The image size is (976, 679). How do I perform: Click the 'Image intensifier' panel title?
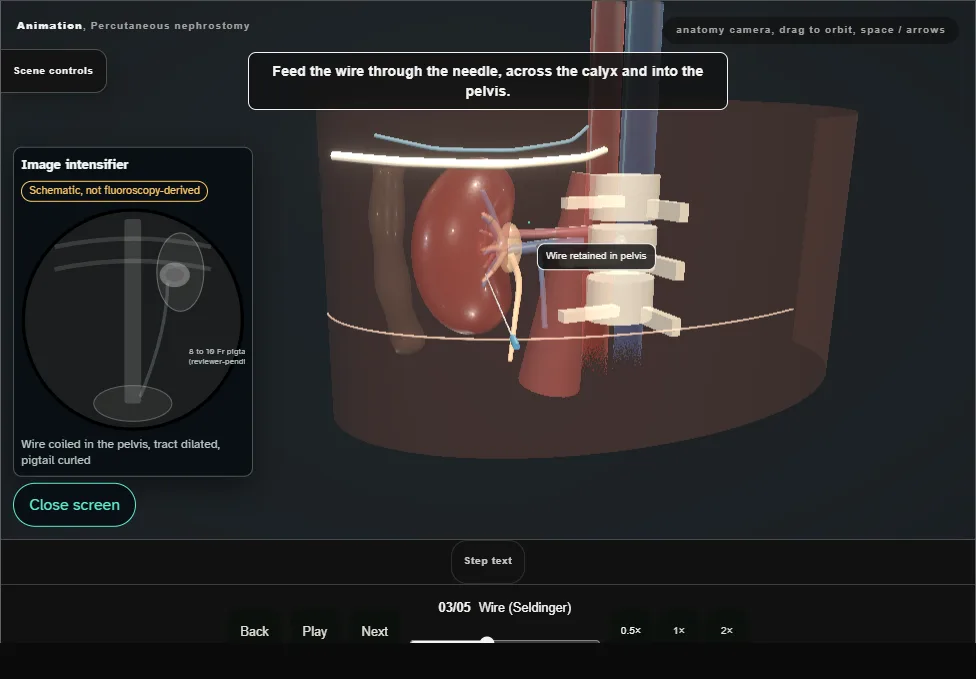point(75,164)
